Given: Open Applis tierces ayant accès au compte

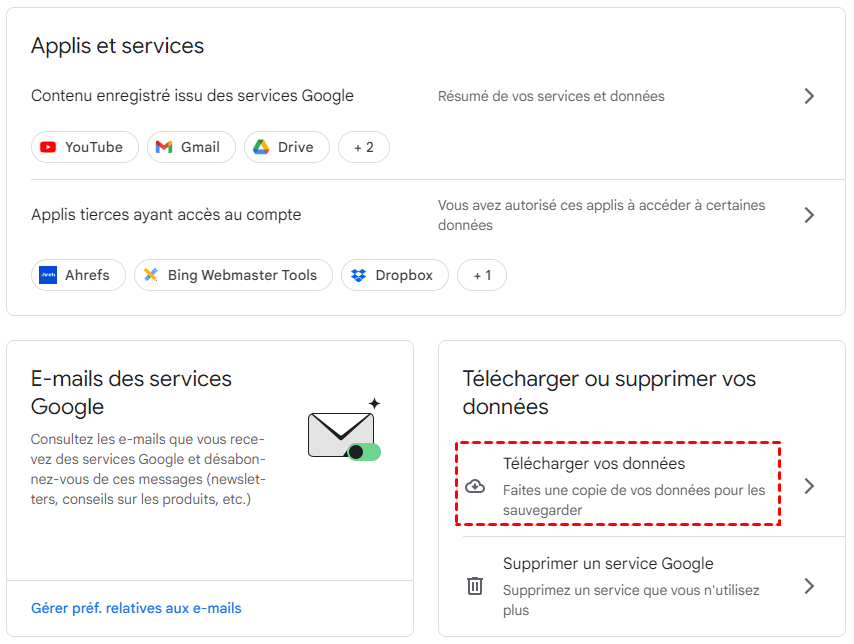Looking at the screenshot, I should click(166, 215).
